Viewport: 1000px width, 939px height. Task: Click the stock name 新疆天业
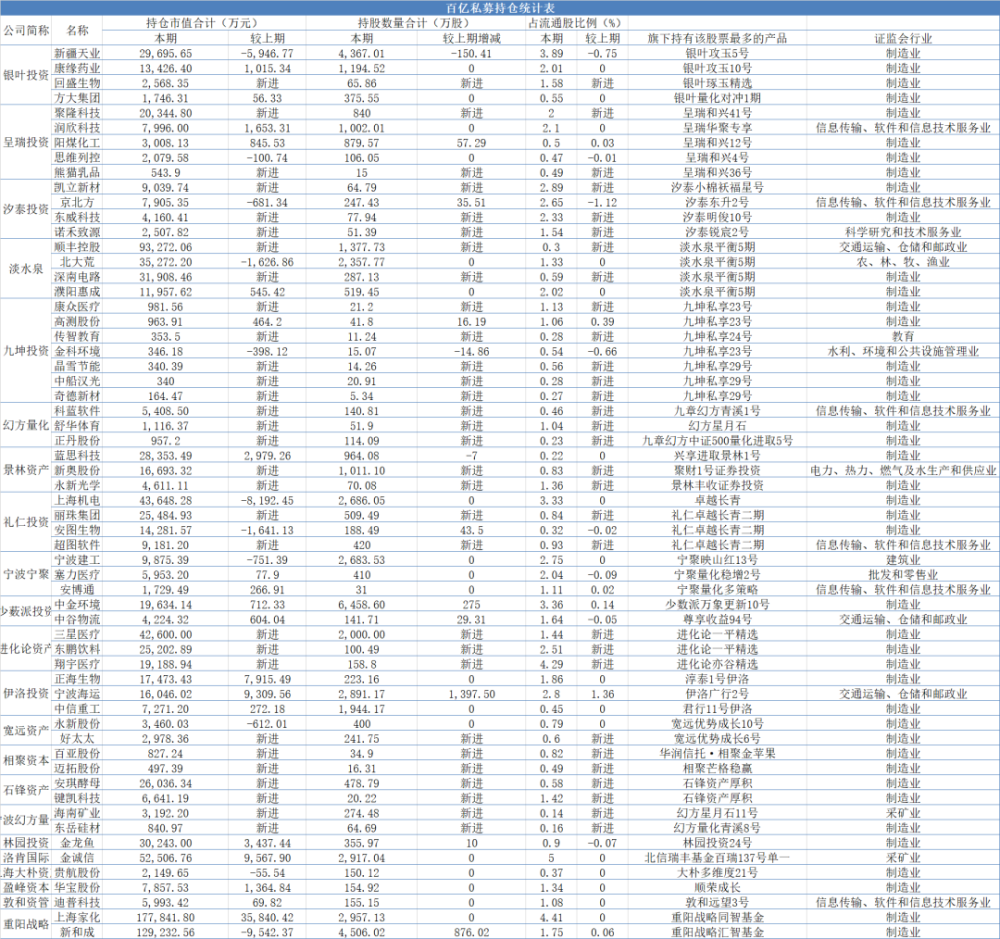coord(77,54)
